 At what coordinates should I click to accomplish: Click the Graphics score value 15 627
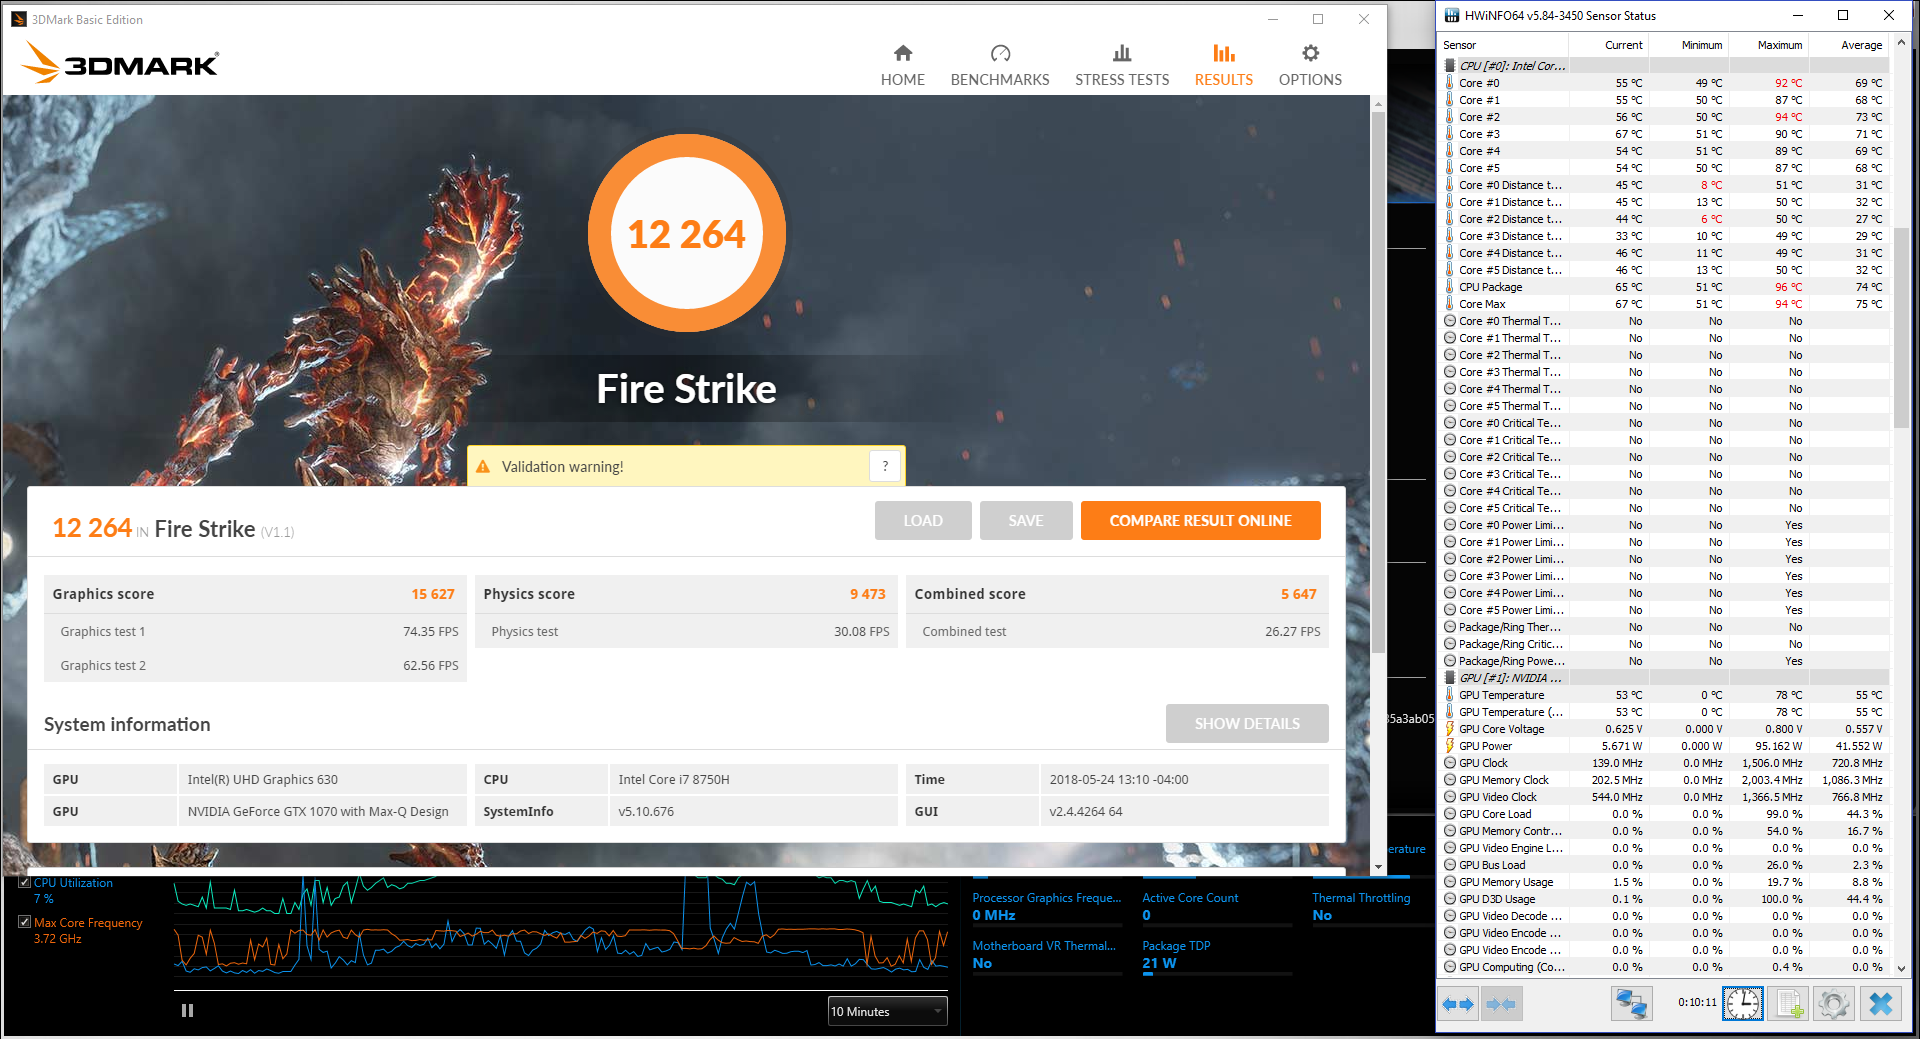point(433,594)
